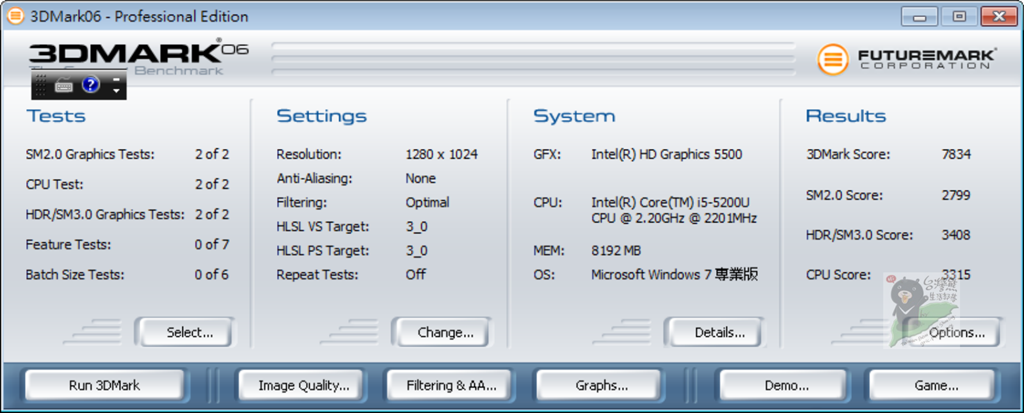Close the 3DMark06 window
1024x413 pixels.
click(x=999, y=16)
